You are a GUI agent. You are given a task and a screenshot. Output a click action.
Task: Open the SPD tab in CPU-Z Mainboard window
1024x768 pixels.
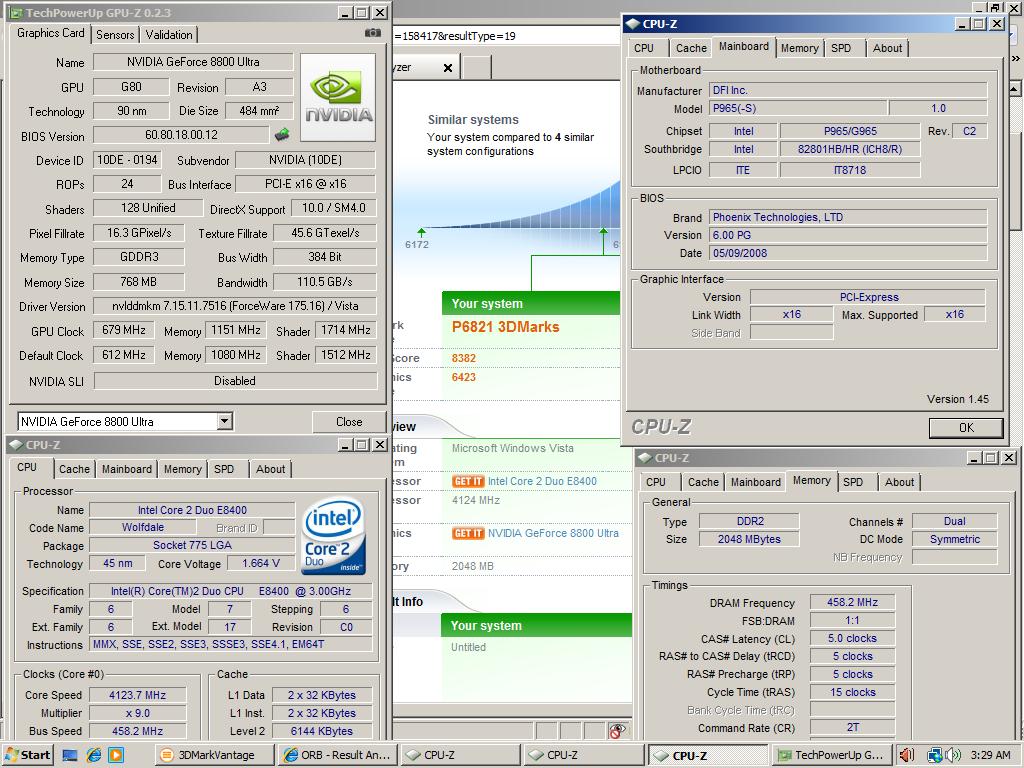(840, 48)
